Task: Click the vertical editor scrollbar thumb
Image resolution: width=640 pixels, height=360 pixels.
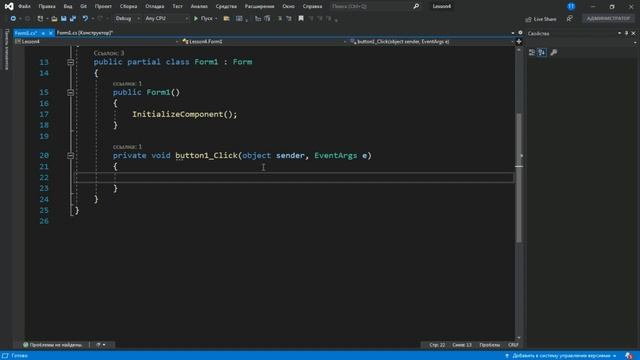Action: pyautogui.click(x=519, y=178)
